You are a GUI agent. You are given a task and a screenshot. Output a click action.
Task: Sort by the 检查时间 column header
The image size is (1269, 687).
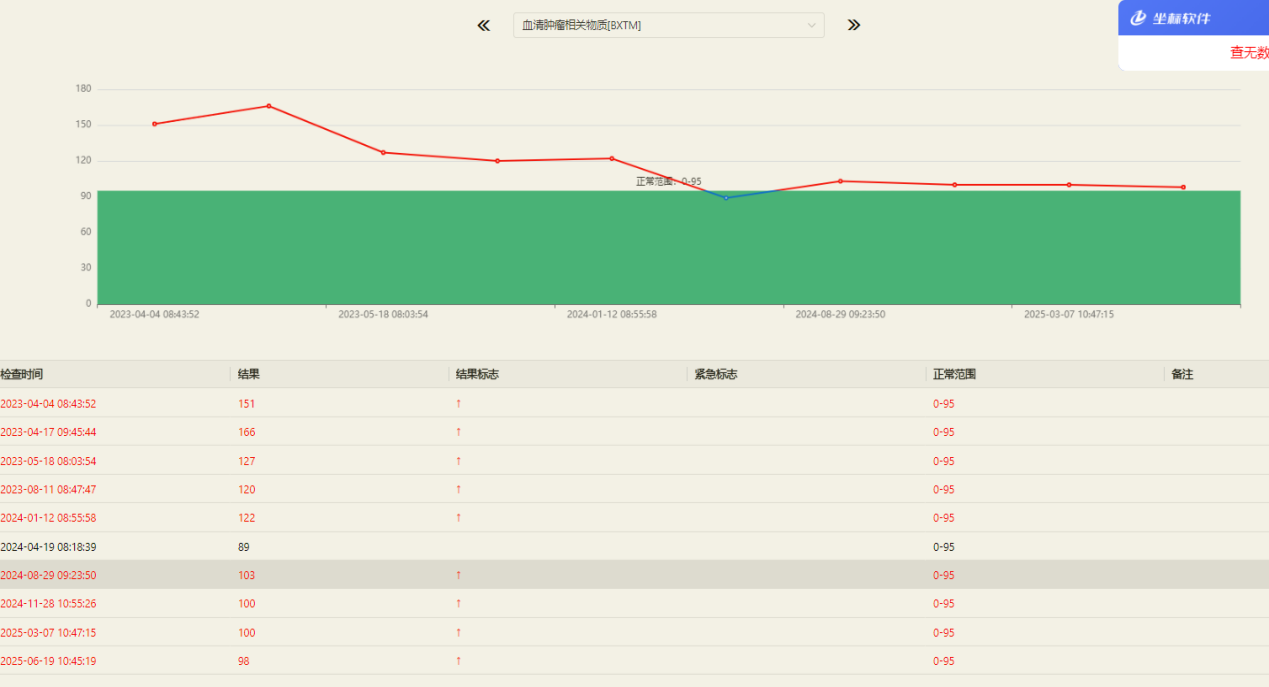tap(22, 374)
